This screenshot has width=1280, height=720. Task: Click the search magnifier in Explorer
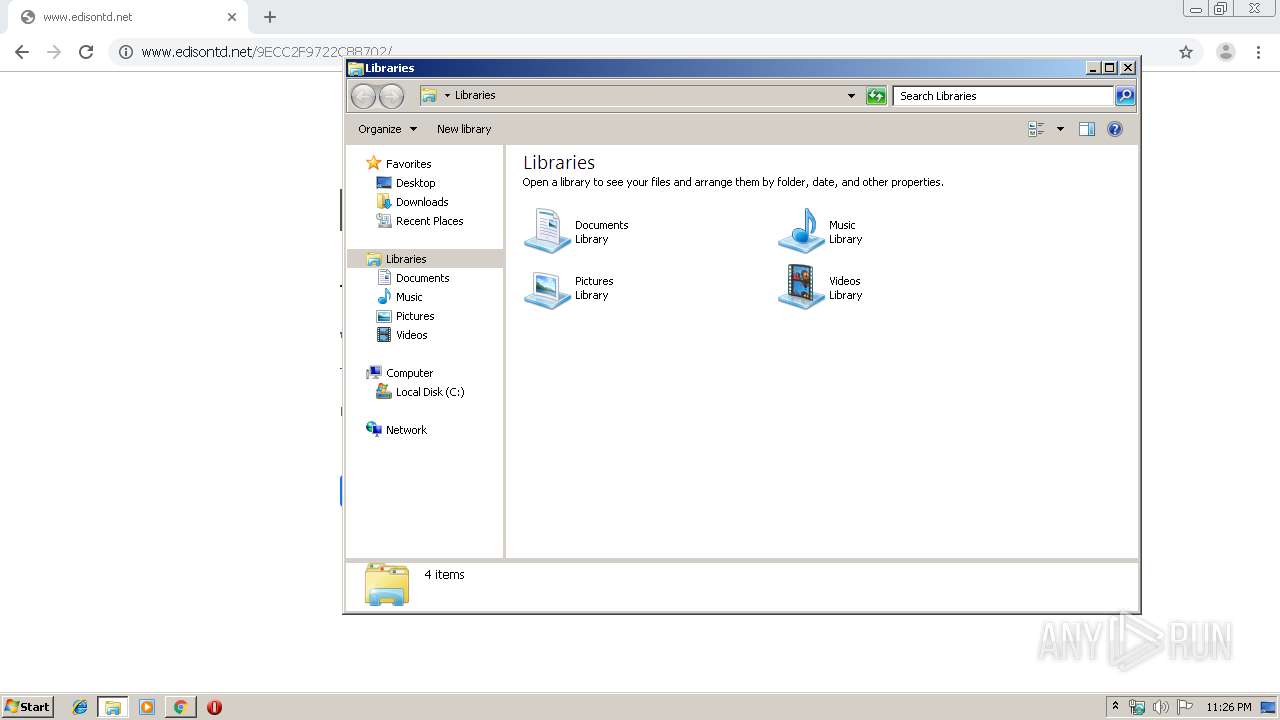pyautogui.click(x=1125, y=96)
